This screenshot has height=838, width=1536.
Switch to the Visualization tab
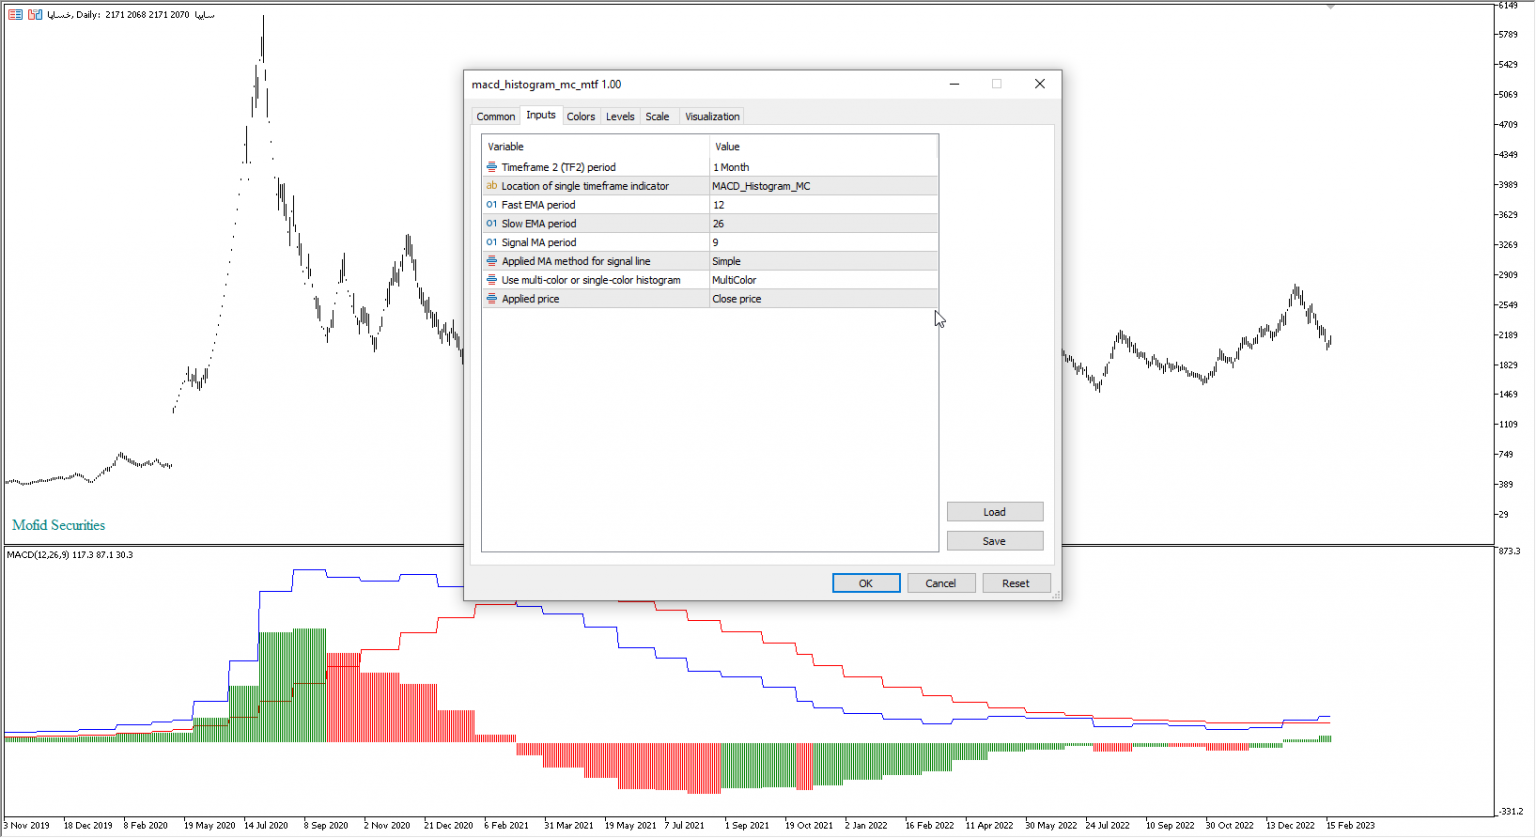coord(711,116)
